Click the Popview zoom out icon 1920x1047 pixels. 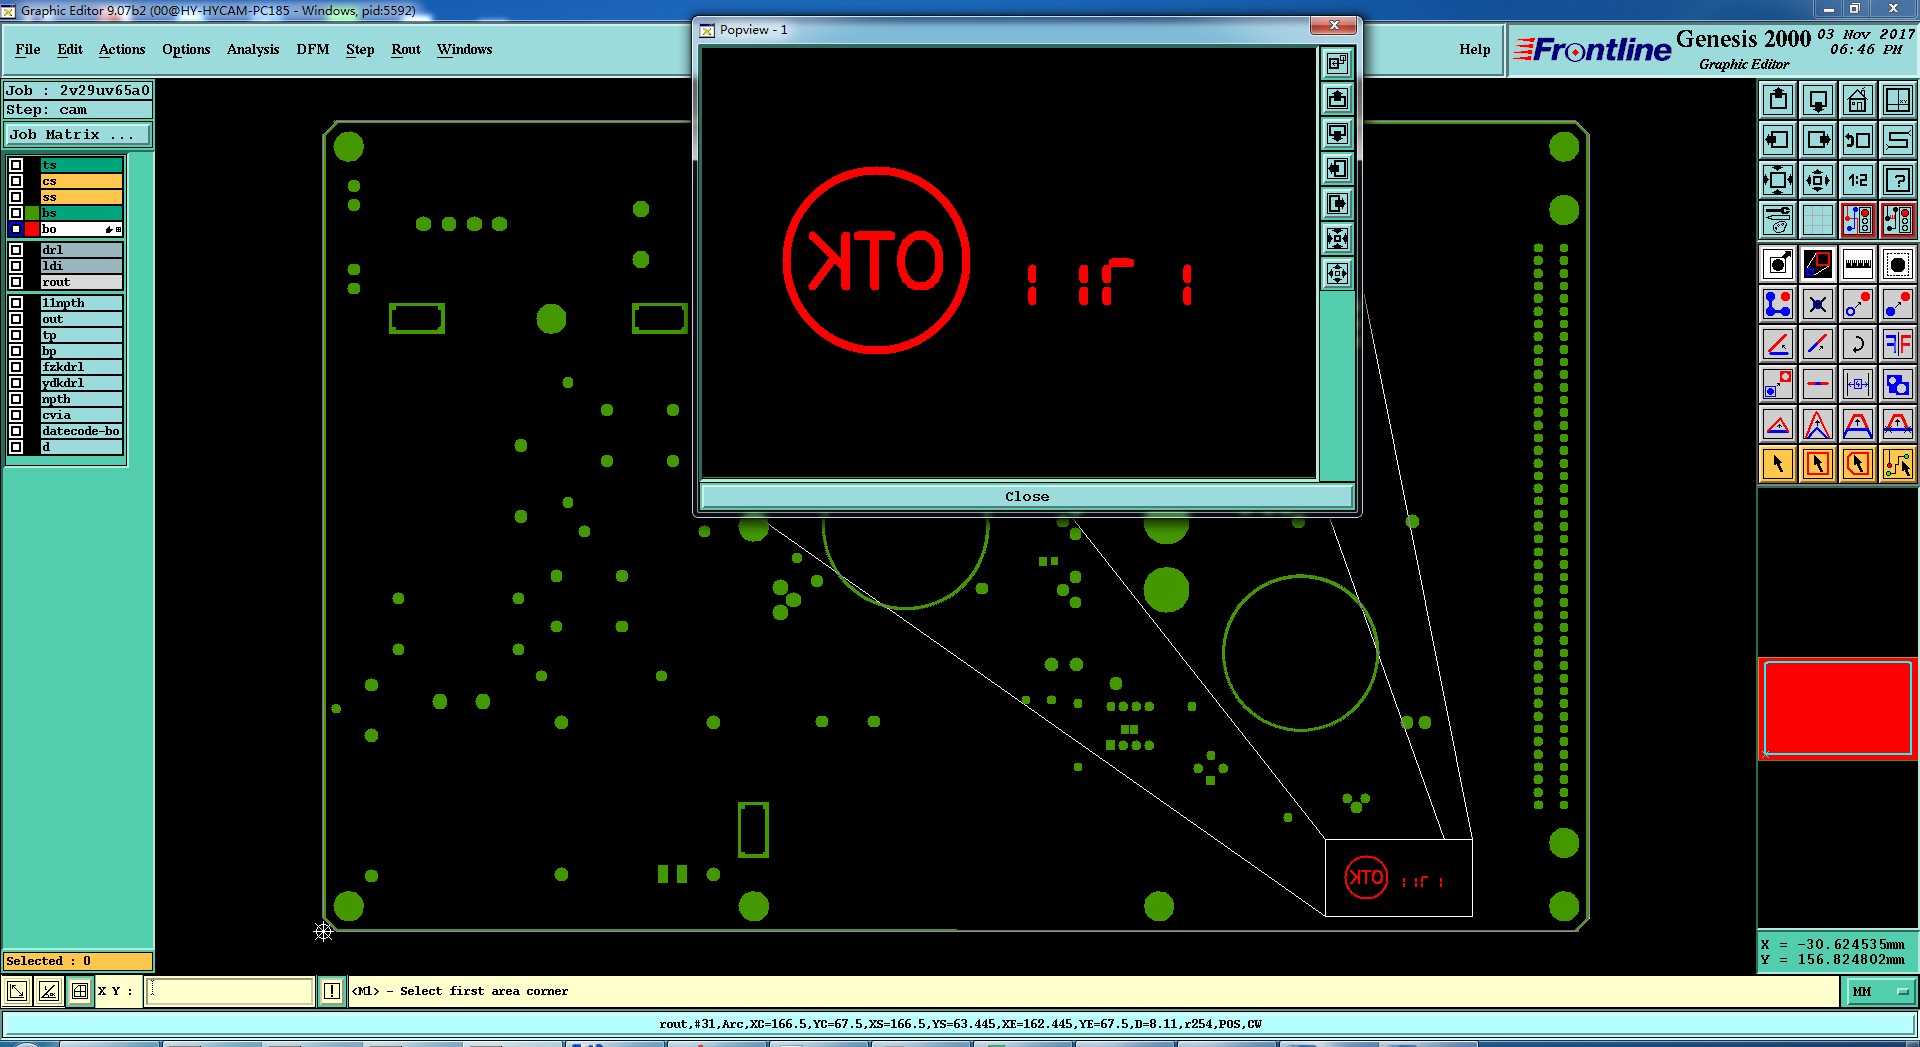tap(1337, 274)
